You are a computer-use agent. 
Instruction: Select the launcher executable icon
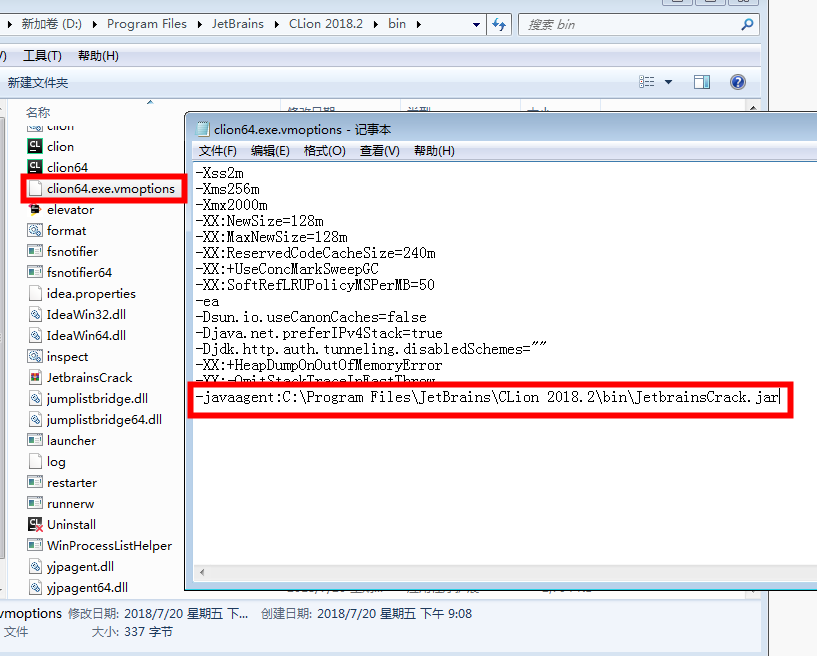pos(35,440)
